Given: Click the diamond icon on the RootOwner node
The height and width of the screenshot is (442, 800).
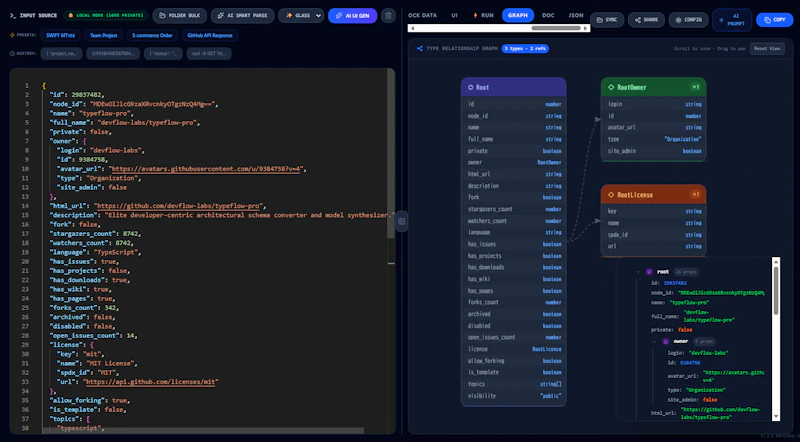Looking at the screenshot, I should tap(611, 87).
